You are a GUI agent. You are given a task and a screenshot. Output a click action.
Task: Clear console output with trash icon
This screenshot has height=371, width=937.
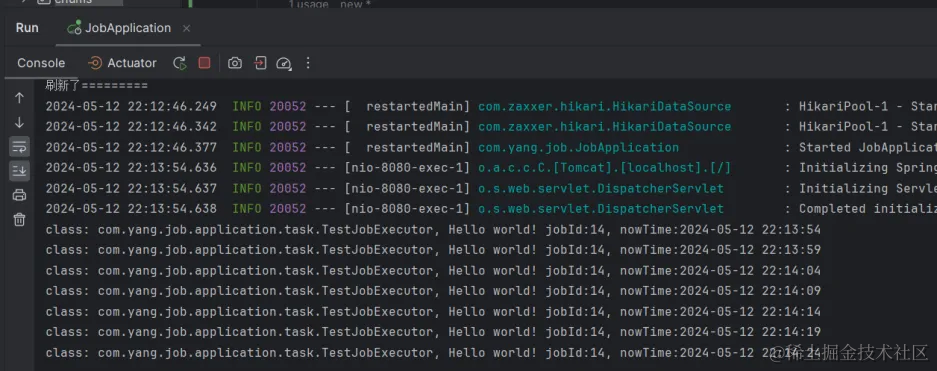(x=19, y=219)
